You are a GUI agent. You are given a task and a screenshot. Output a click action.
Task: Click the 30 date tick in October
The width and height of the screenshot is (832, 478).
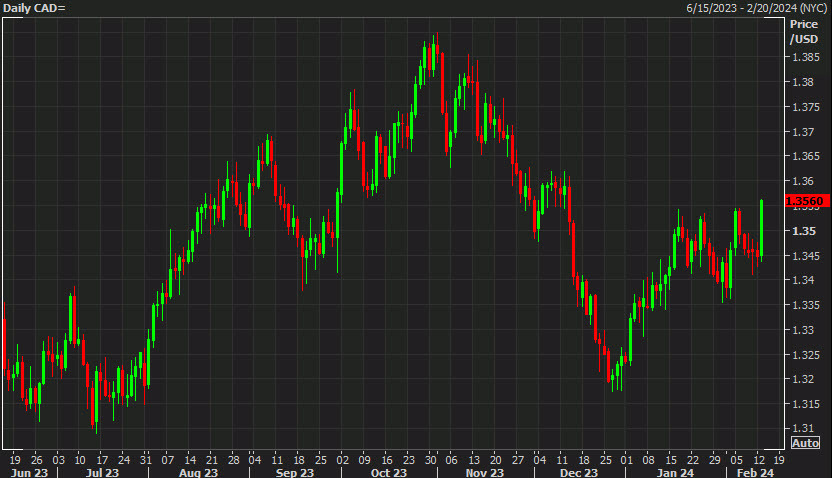tap(430, 460)
